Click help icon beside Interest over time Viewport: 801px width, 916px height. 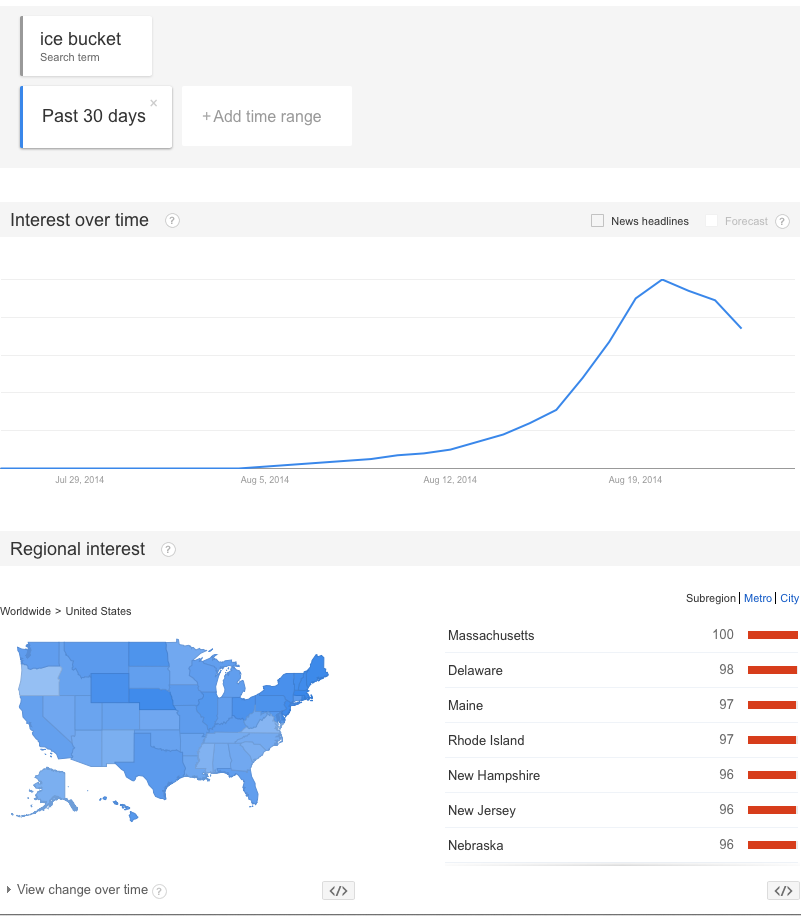click(x=172, y=221)
